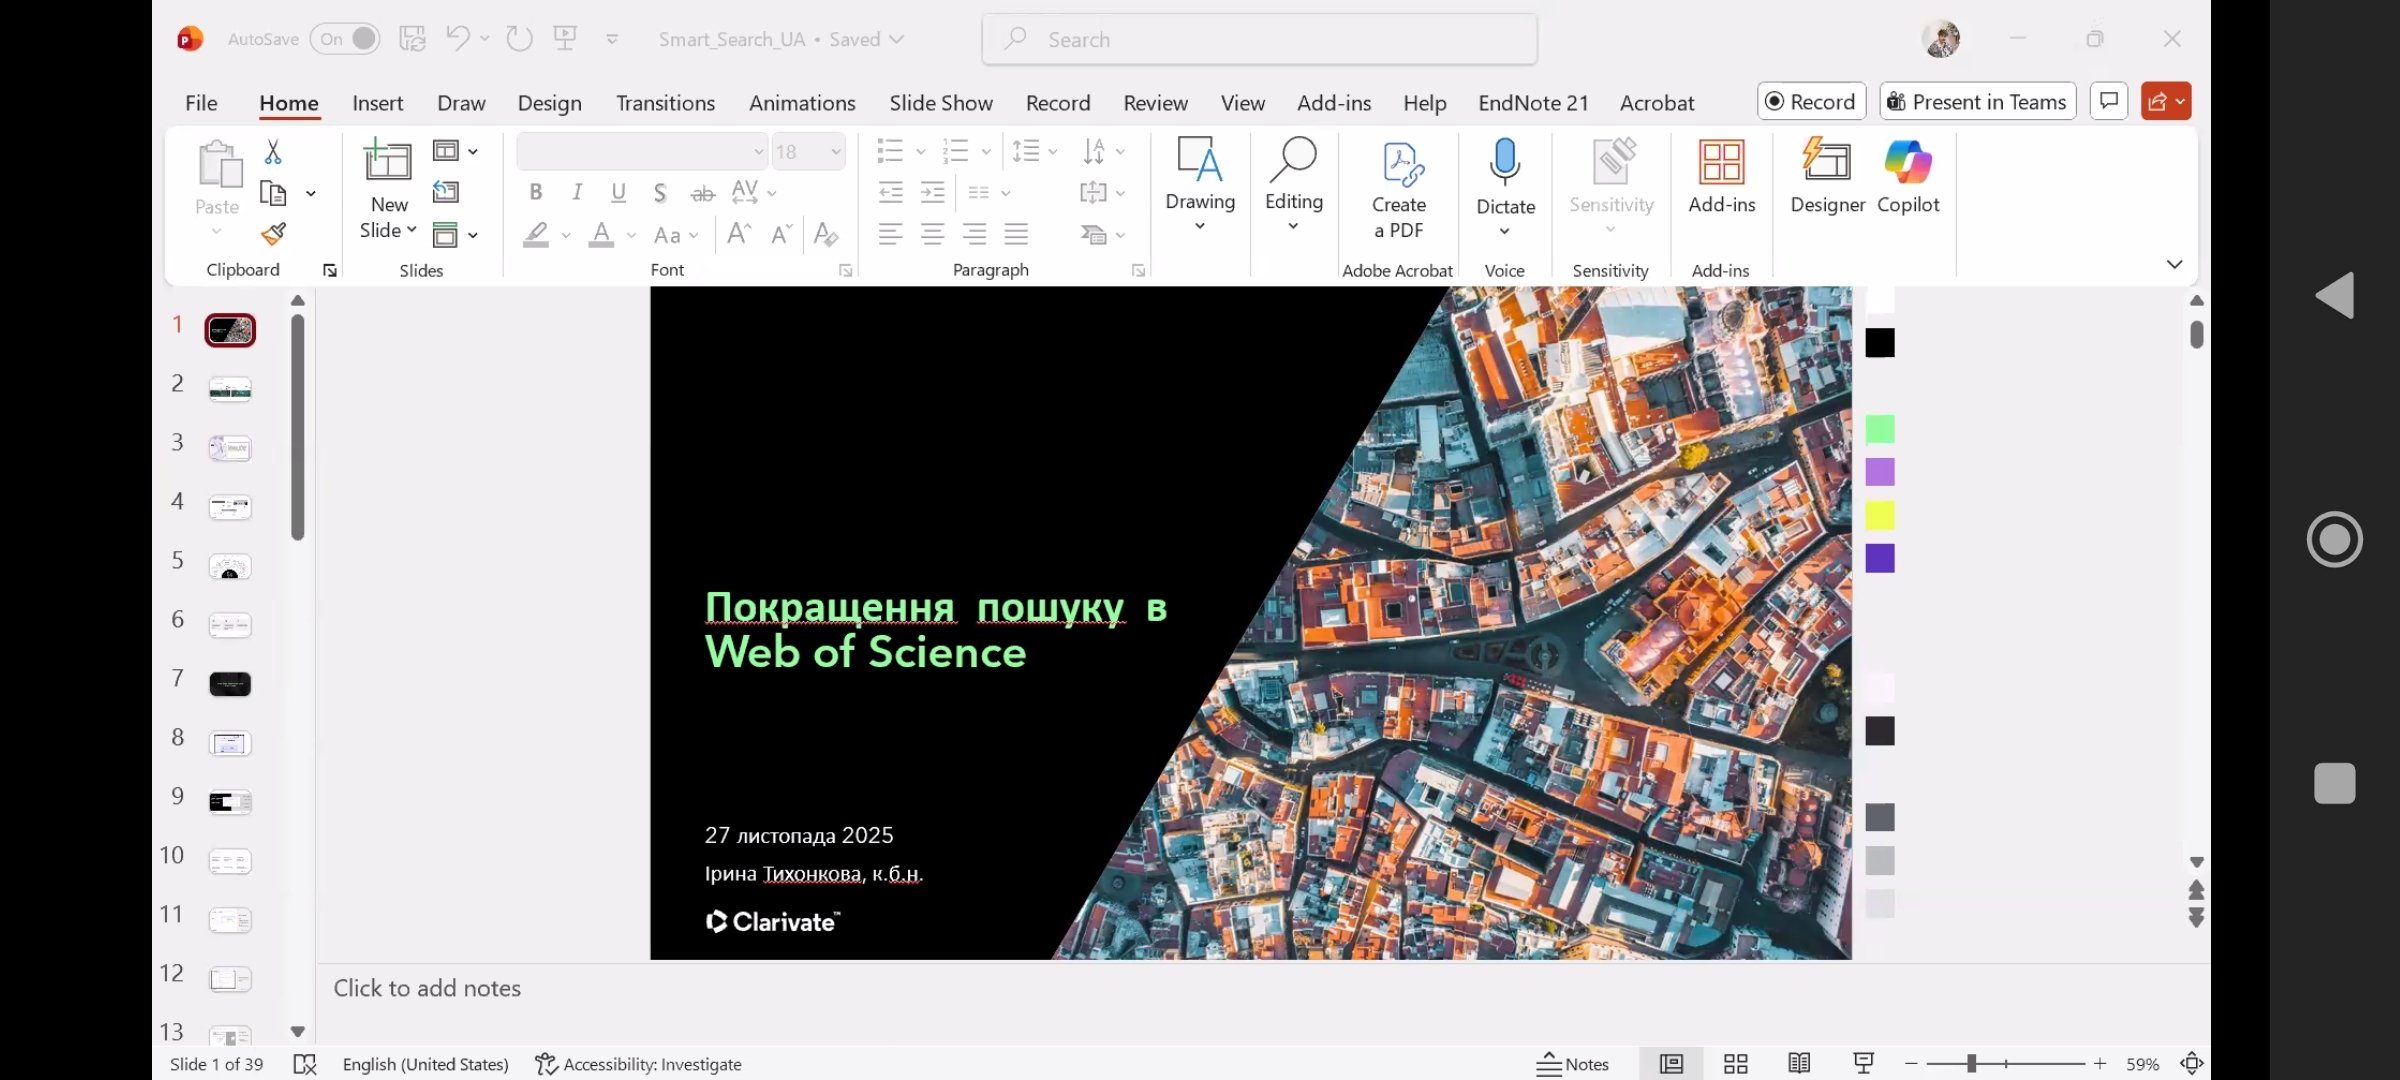Click the Dictate microphone icon

(x=1505, y=164)
